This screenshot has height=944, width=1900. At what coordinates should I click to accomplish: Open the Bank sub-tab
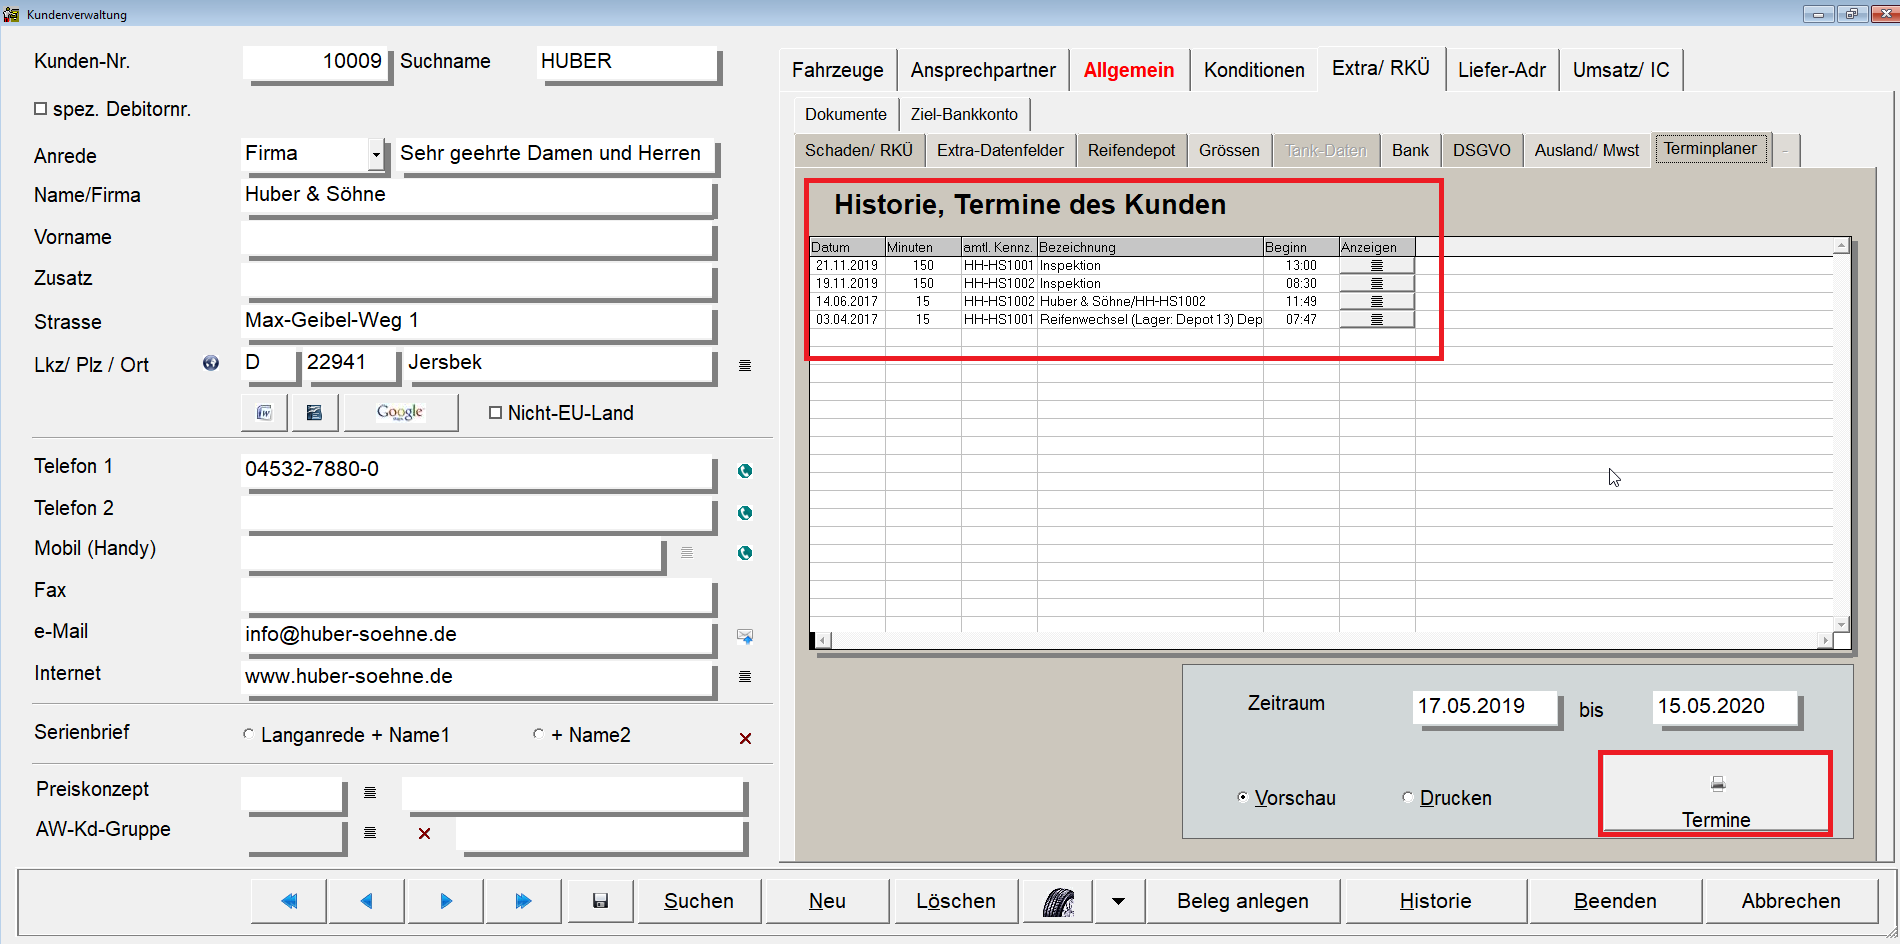tap(1410, 150)
